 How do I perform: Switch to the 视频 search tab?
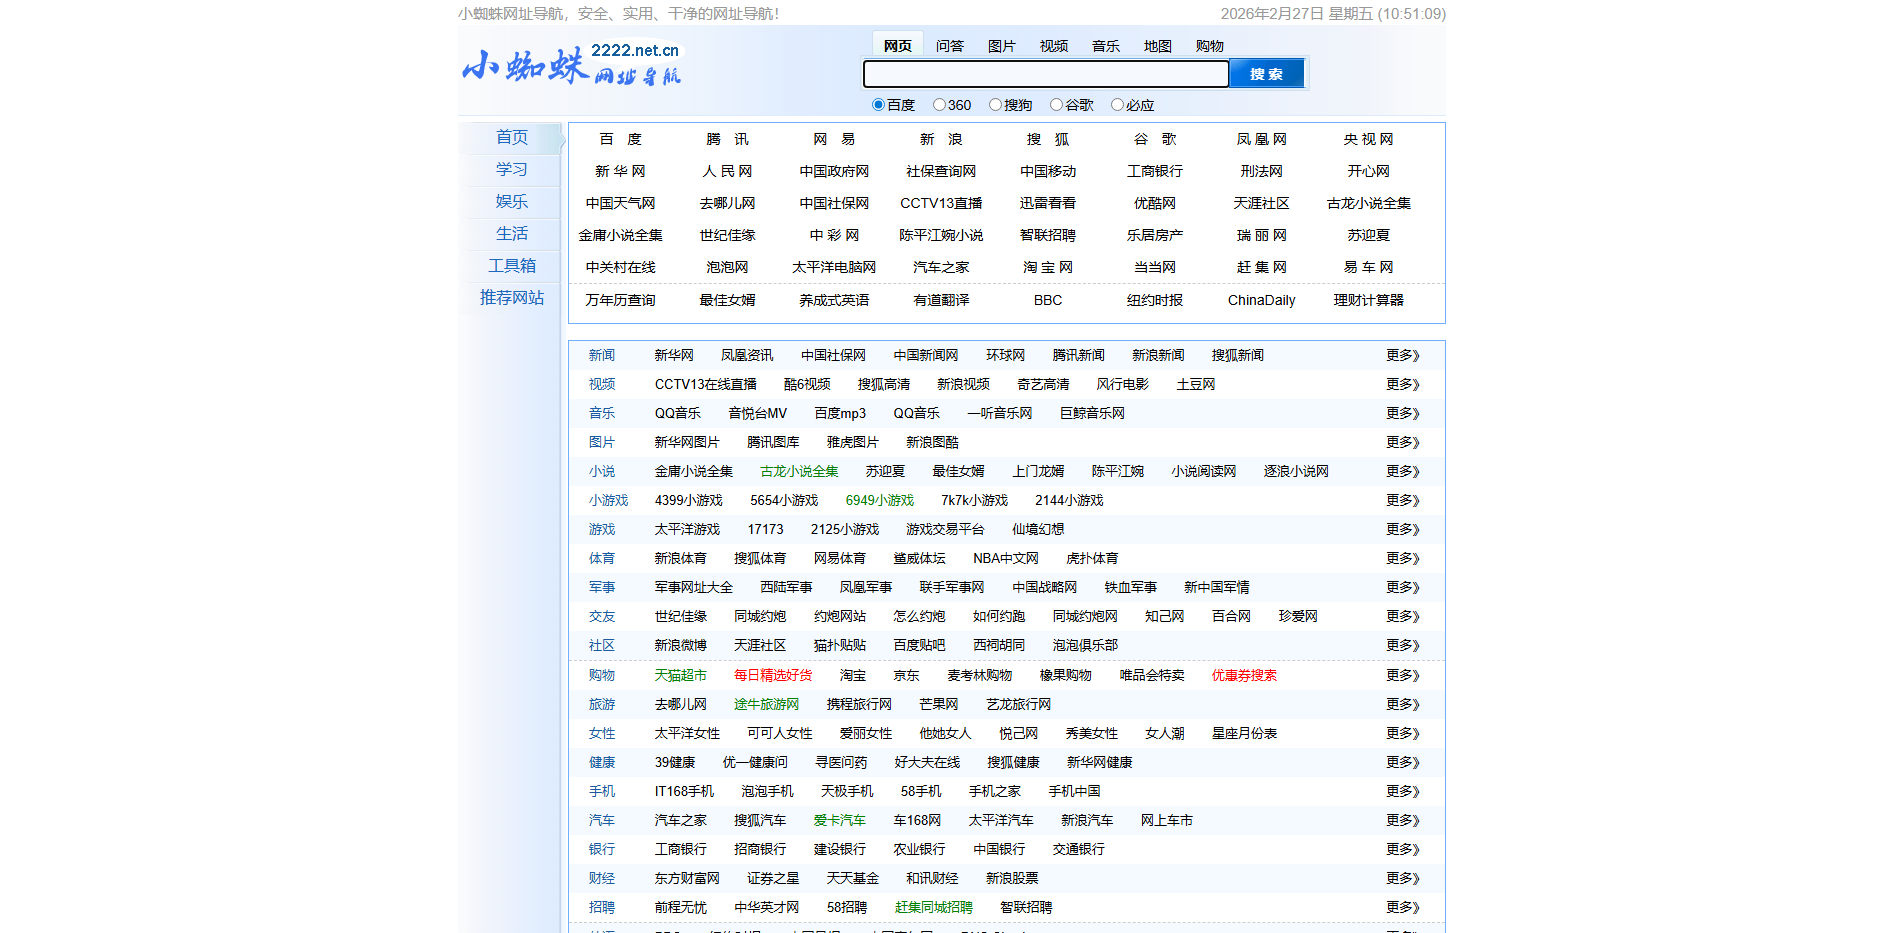(x=1054, y=45)
